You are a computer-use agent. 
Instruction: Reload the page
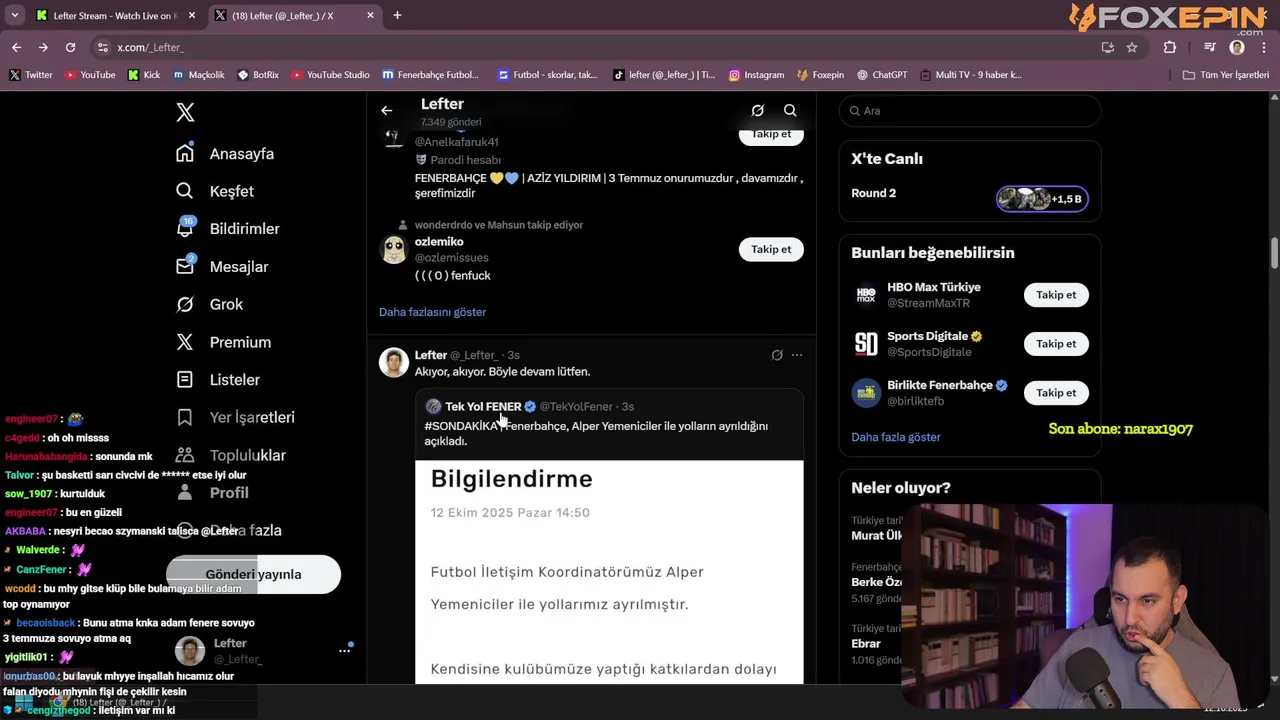(x=70, y=47)
